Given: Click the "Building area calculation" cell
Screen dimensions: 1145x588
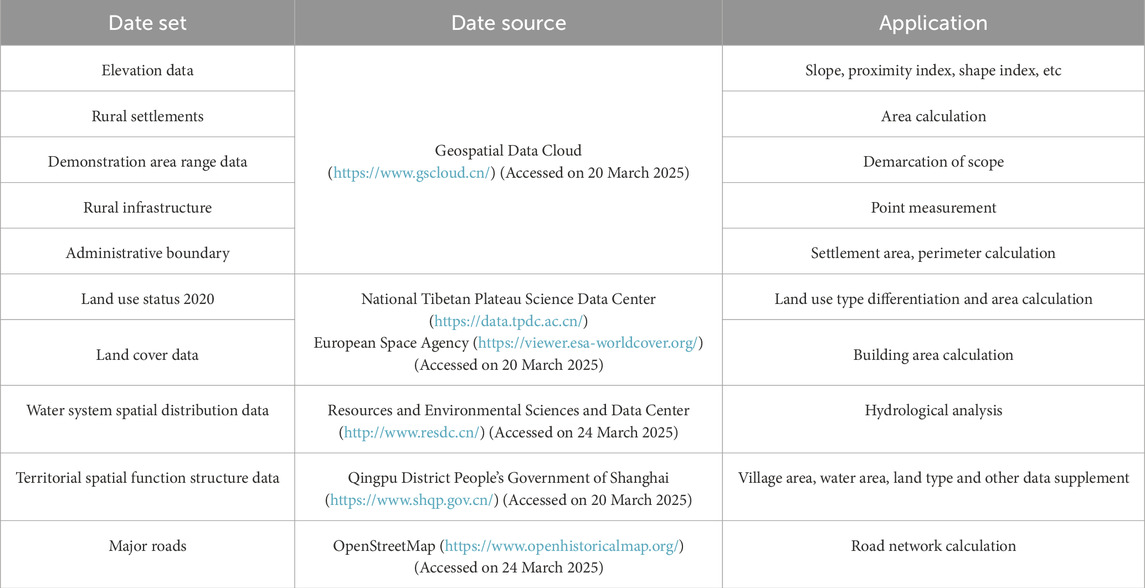Looking at the screenshot, I should [x=933, y=354].
